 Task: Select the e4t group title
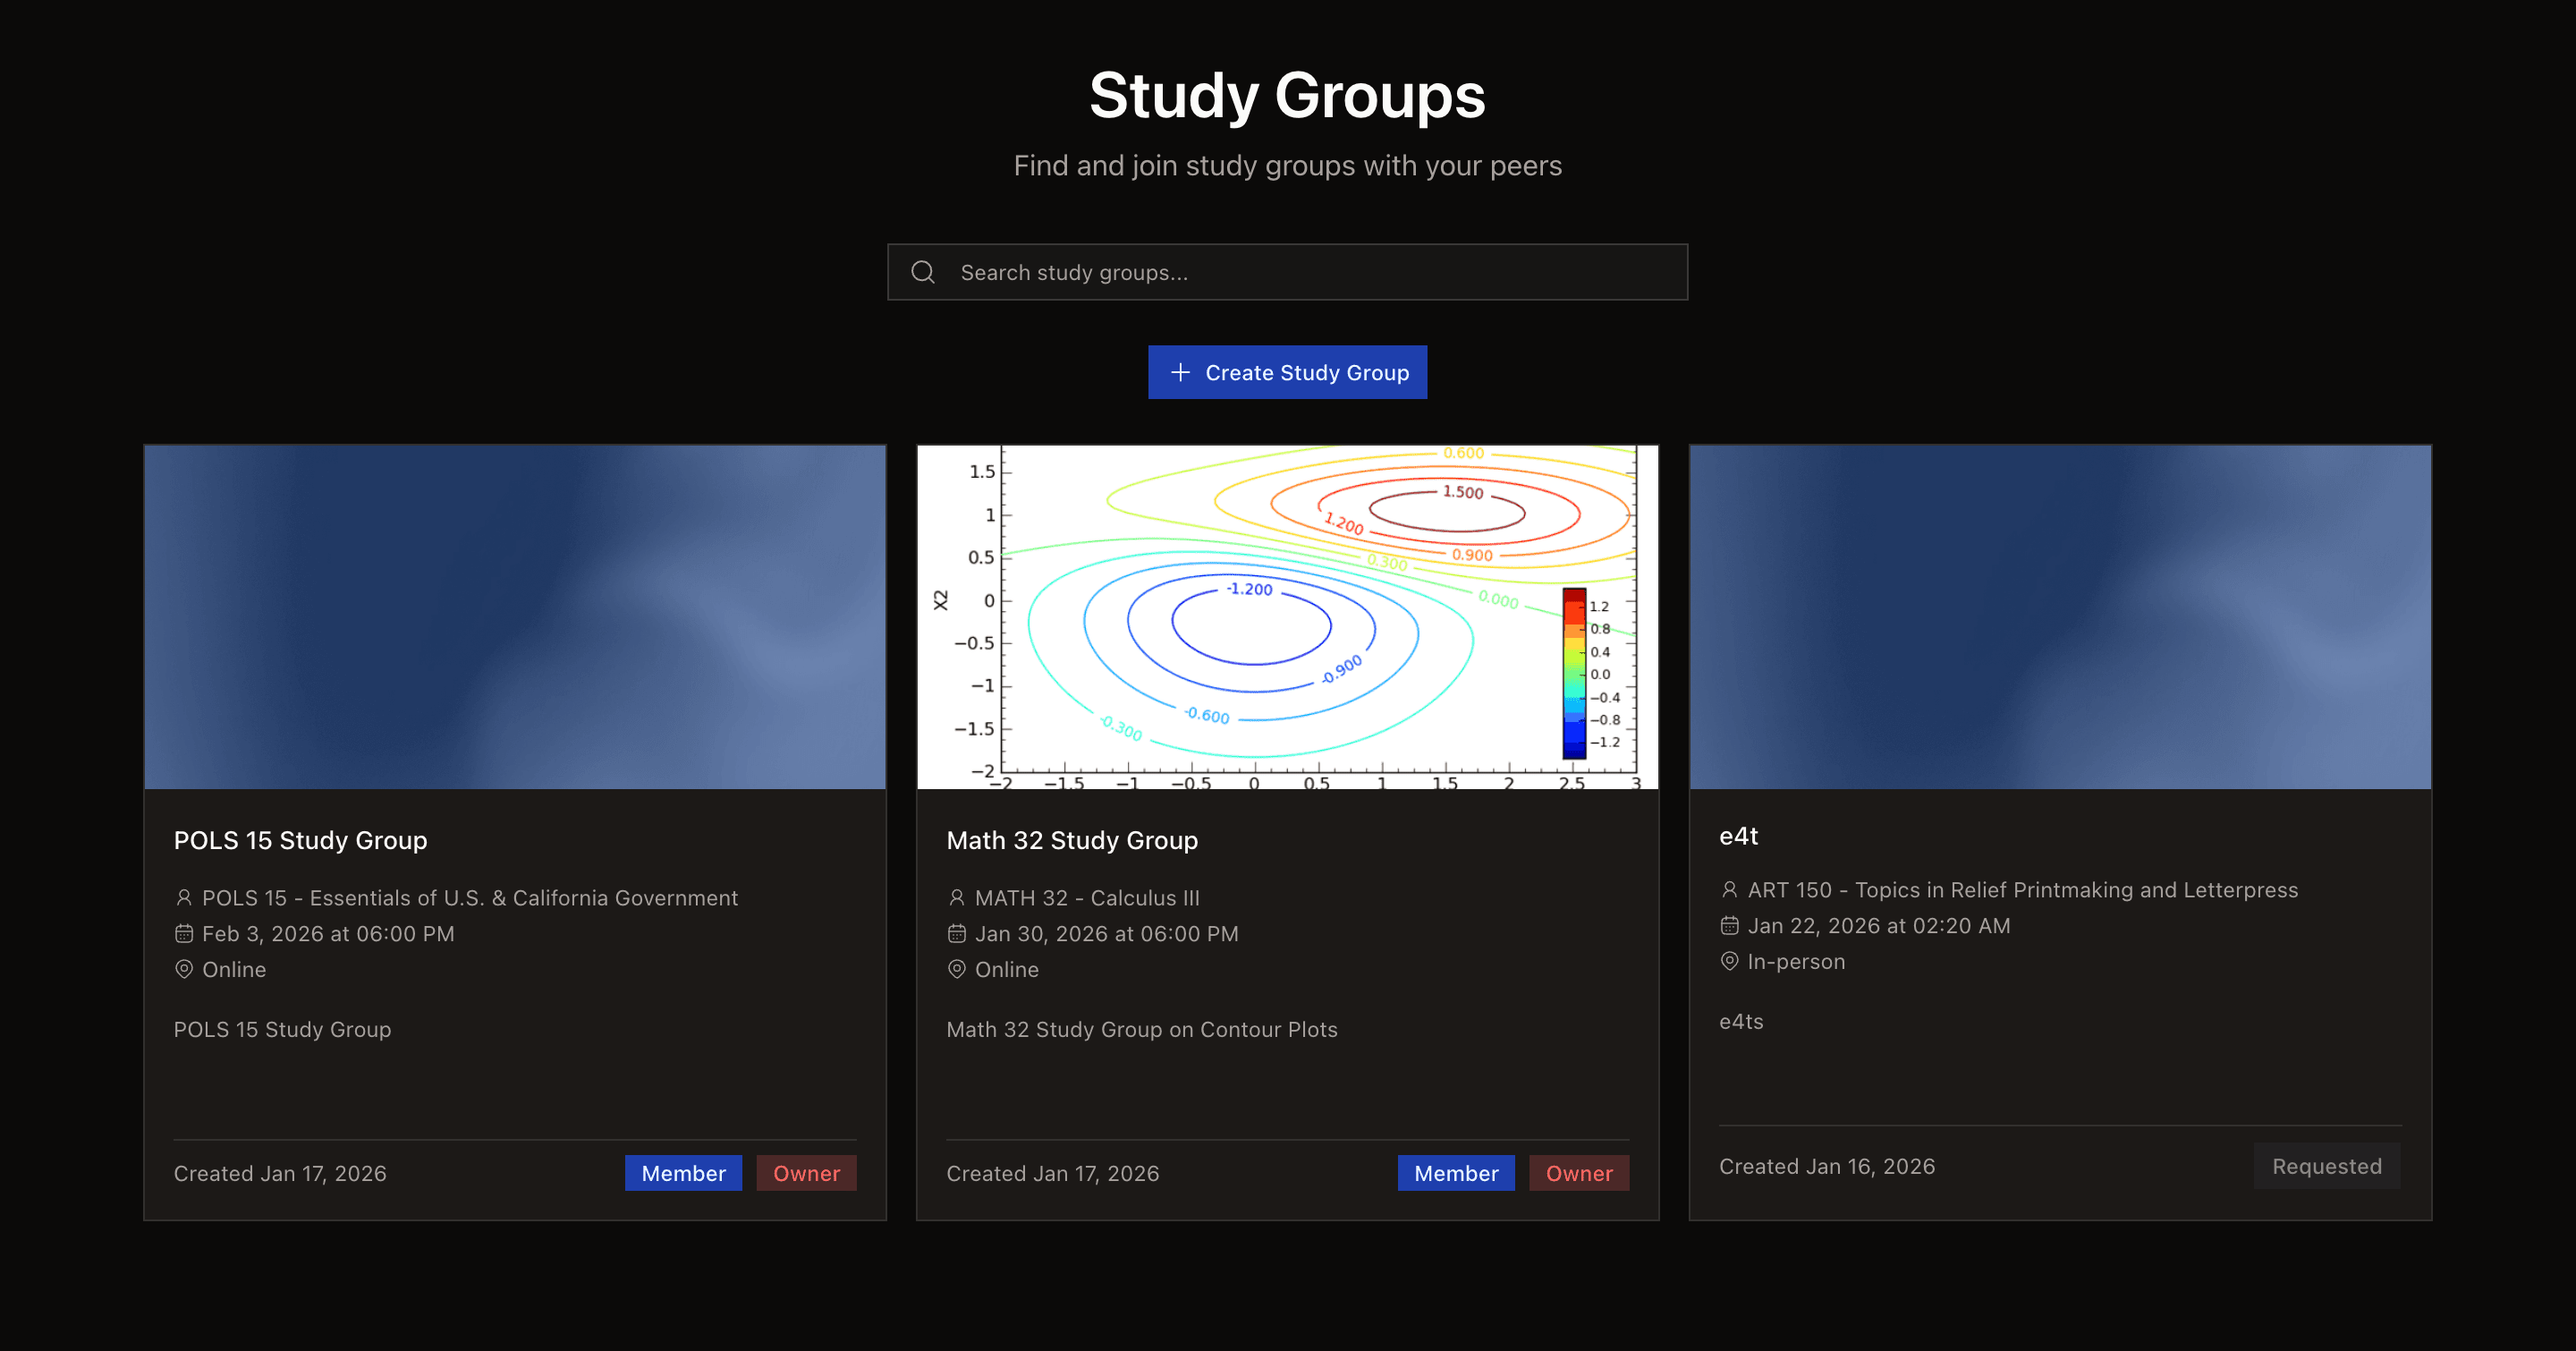(x=1739, y=836)
